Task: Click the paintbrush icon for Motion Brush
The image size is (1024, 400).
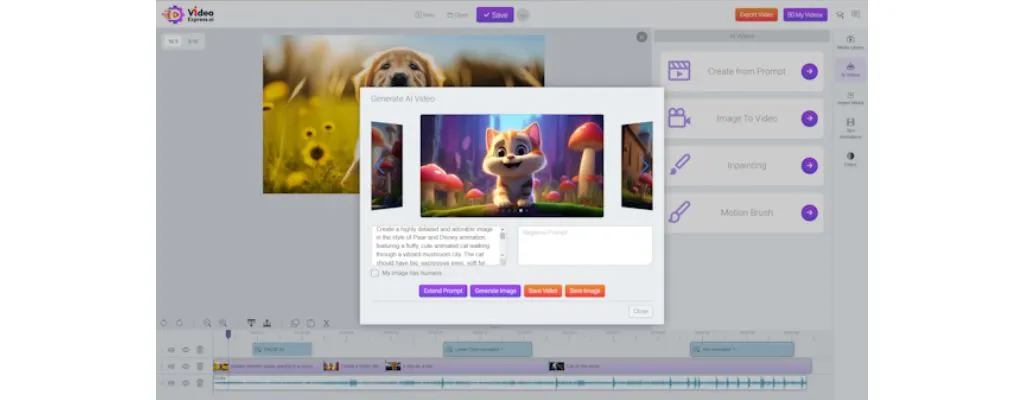Action: [x=679, y=212]
